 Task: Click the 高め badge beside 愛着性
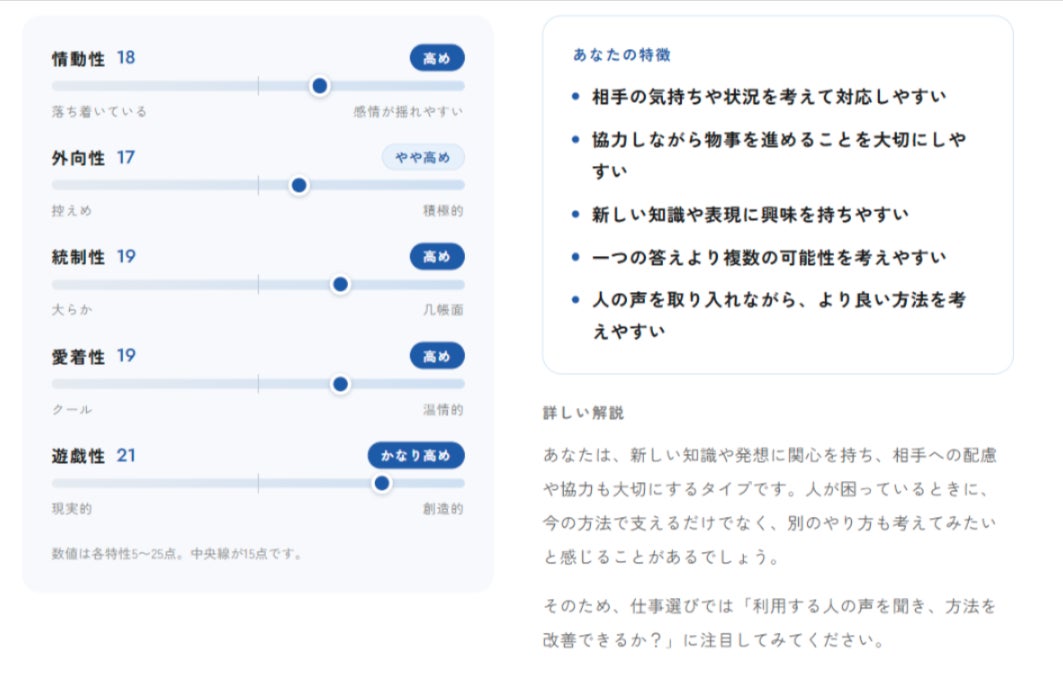[x=437, y=356]
